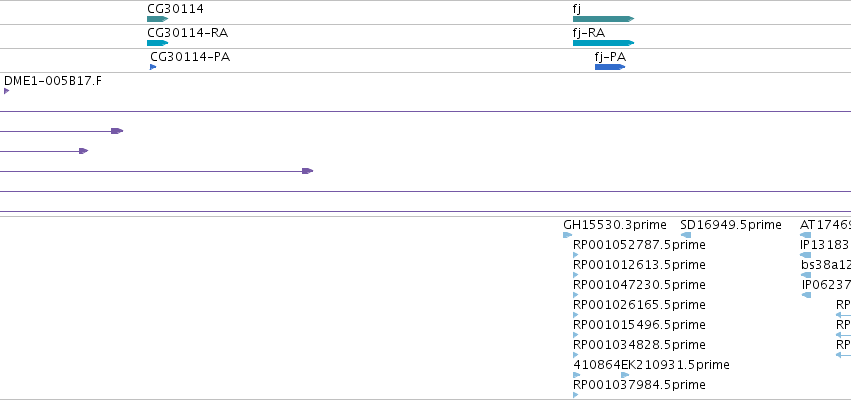Click the bs38a12 left-pointing EST arrow
Screen dimensions: 851x400
(x=806, y=275)
